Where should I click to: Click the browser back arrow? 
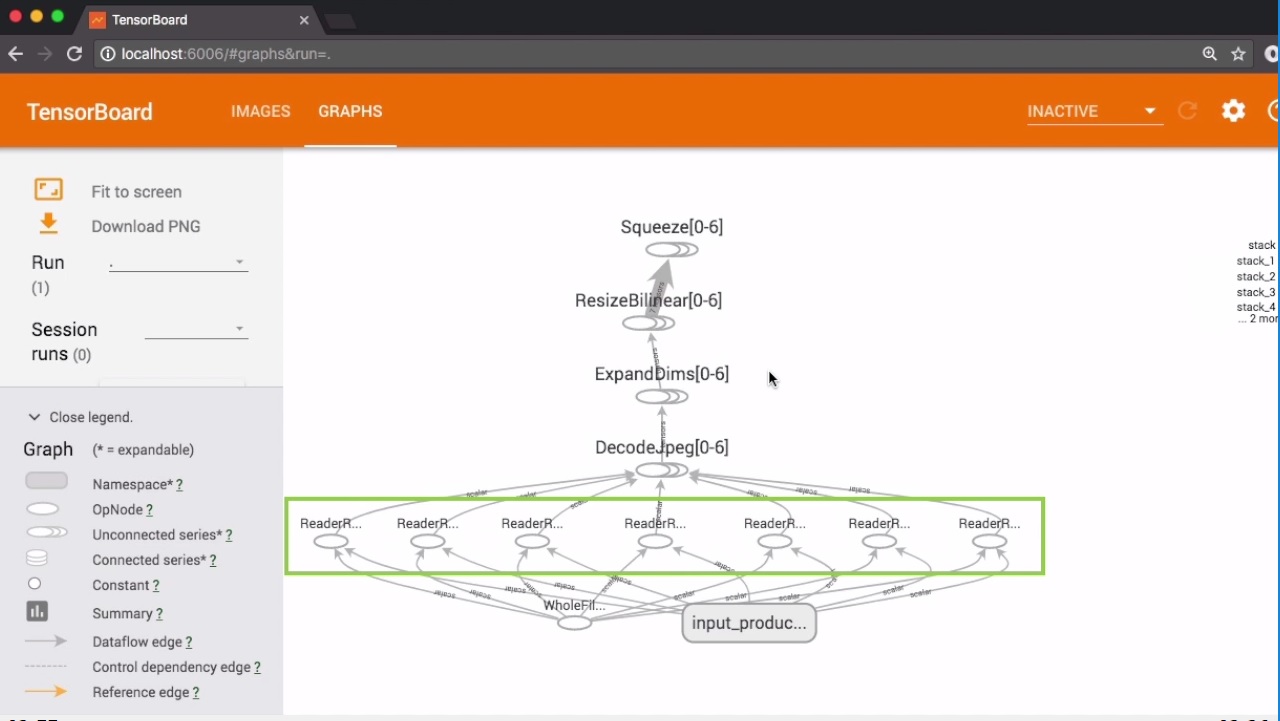(x=15, y=54)
